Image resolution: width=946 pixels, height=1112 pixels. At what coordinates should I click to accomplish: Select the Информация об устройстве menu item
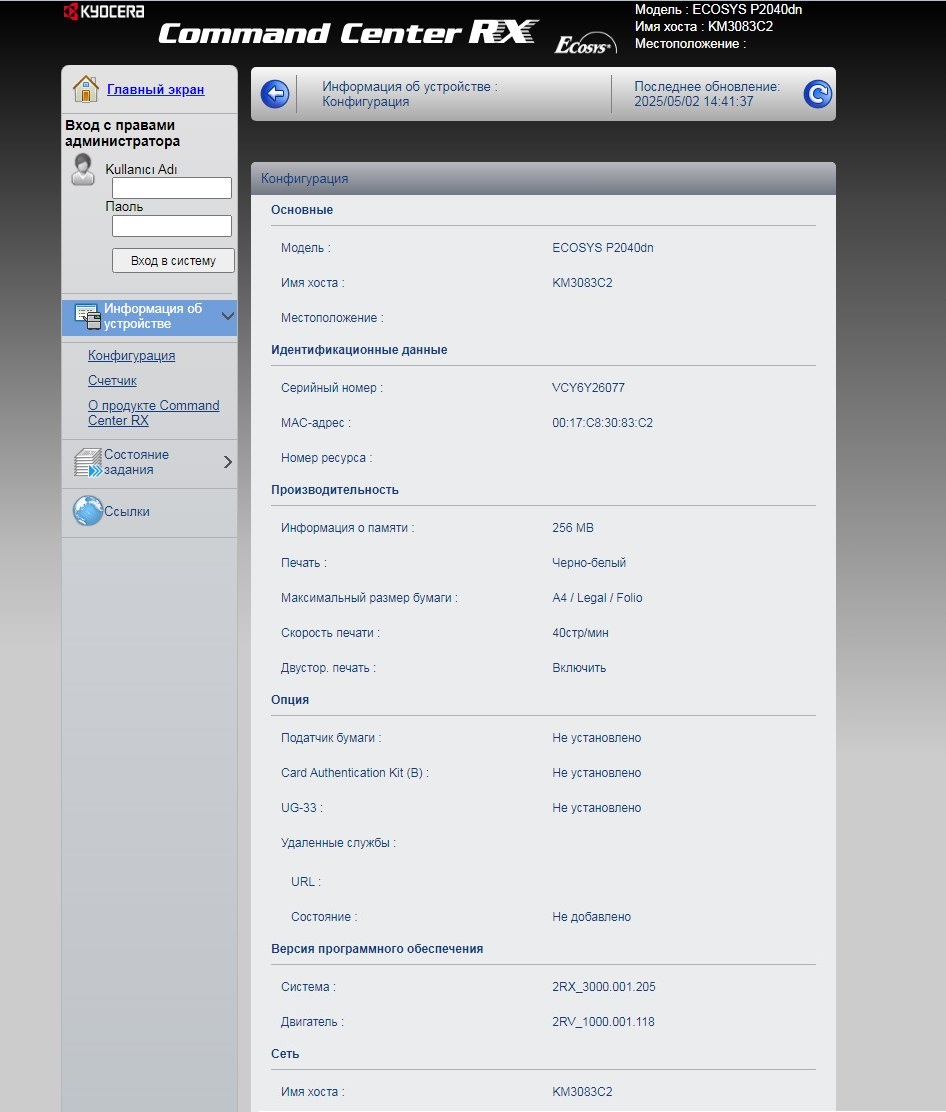[150, 316]
